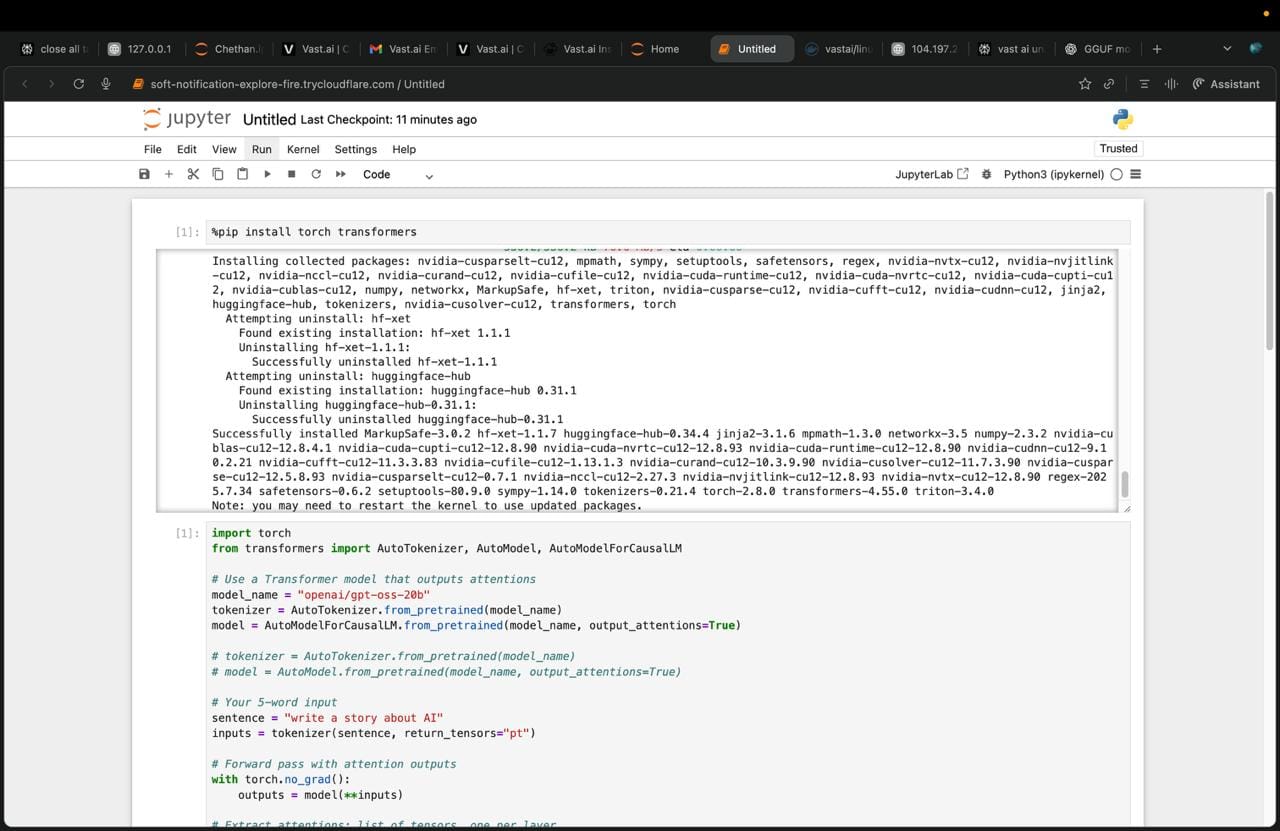1280x831 pixels.
Task: Switch to the GGUF browser tab
Action: [x=1098, y=49]
